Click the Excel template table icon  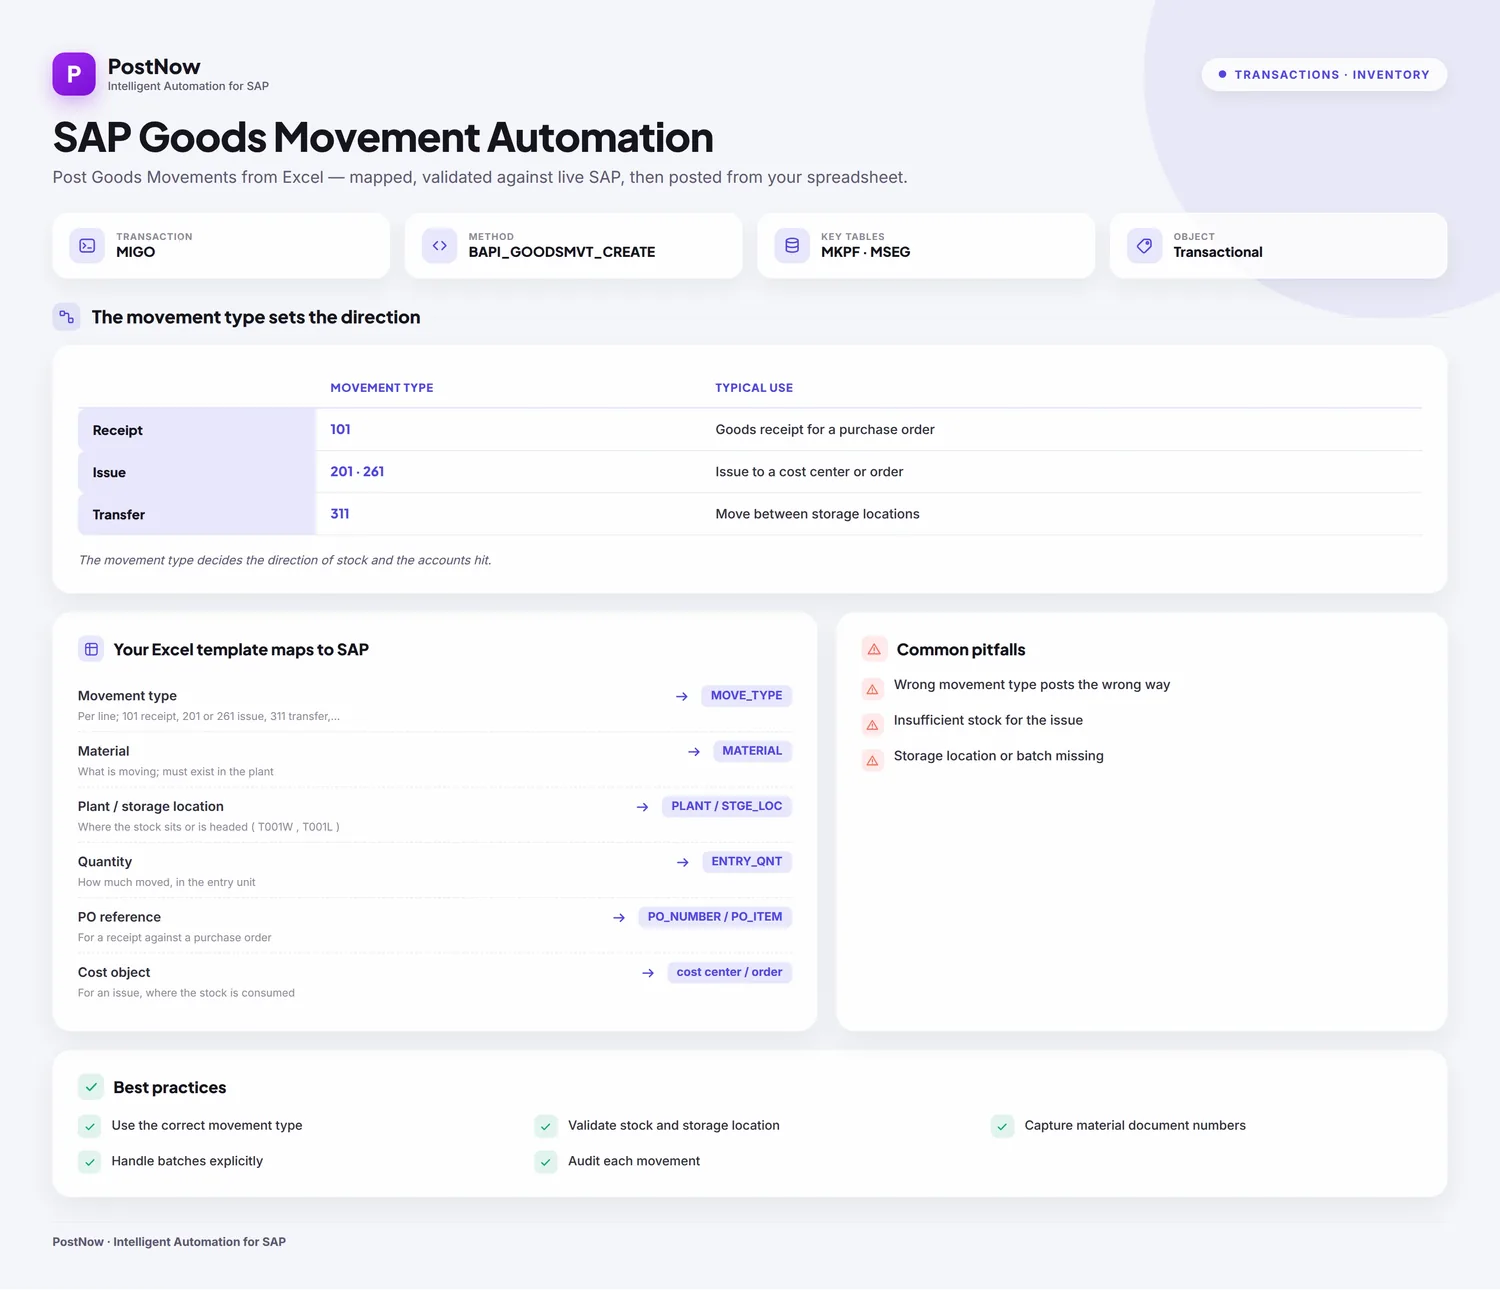[91, 649]
